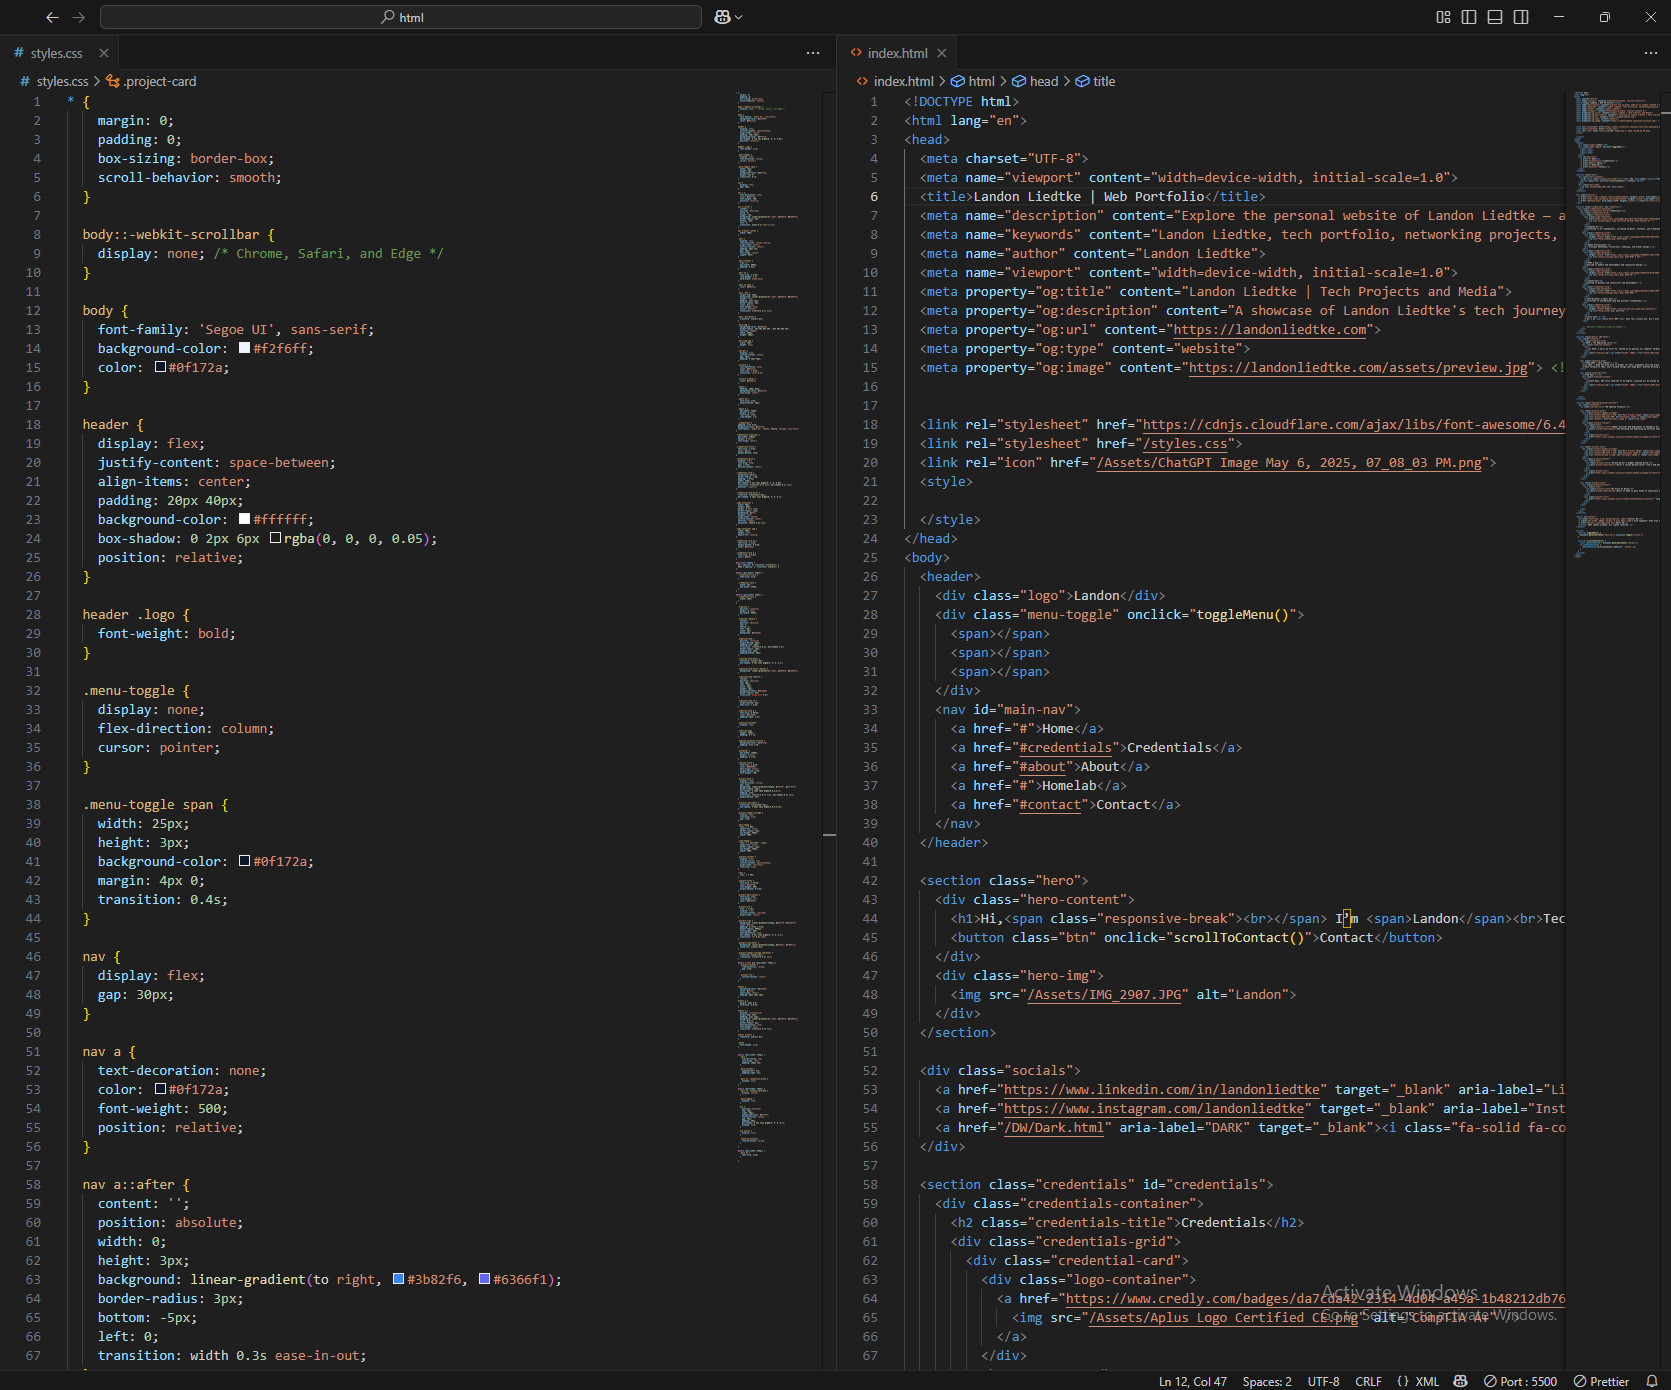The image size is (1671, 1390).
Task: Change indentation via Spaces: 2
Action: tap(1267, 1381)
